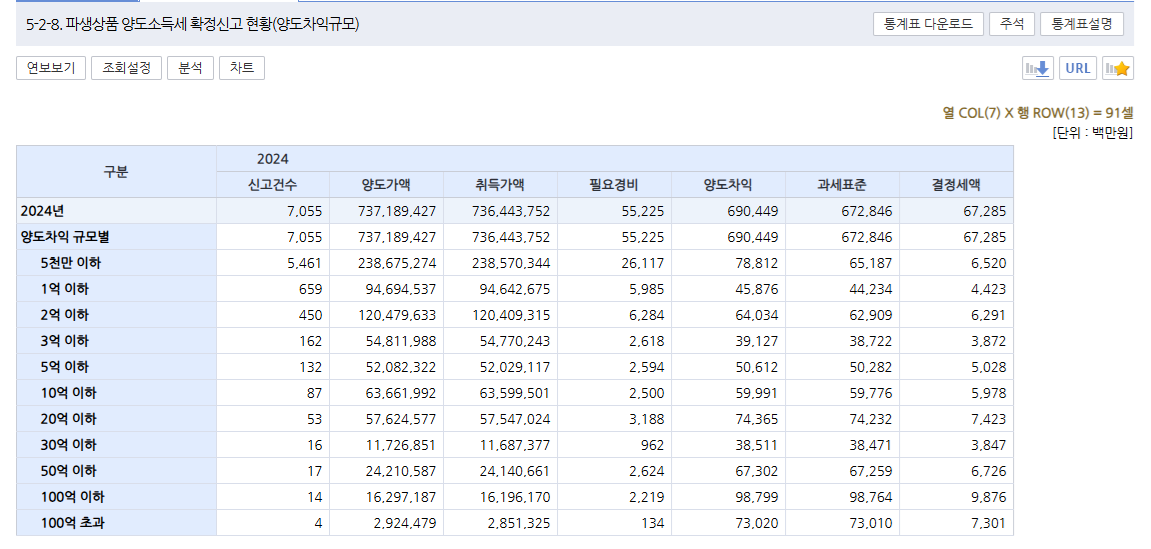Image resolution: width=1151 pixels, height=549 pixels.
Task: Open the 차트 chart view
Action: click(x=242, y=68)
